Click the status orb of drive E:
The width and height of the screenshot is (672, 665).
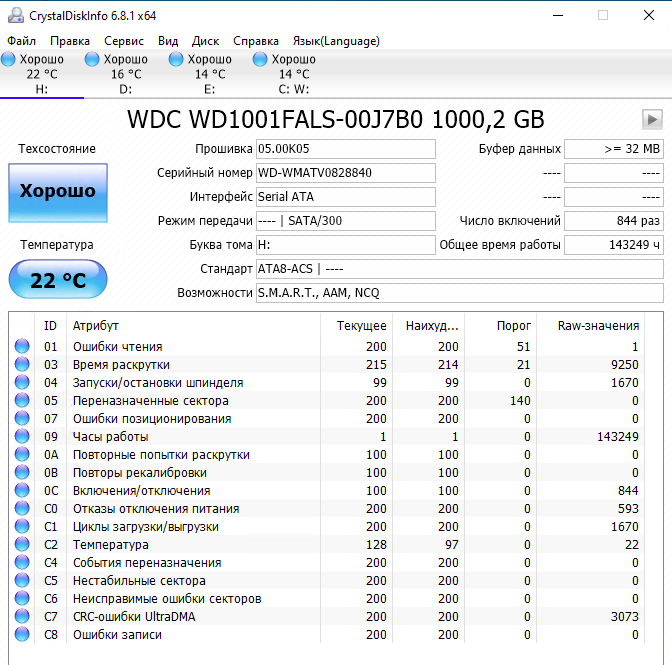click(177, 60)
